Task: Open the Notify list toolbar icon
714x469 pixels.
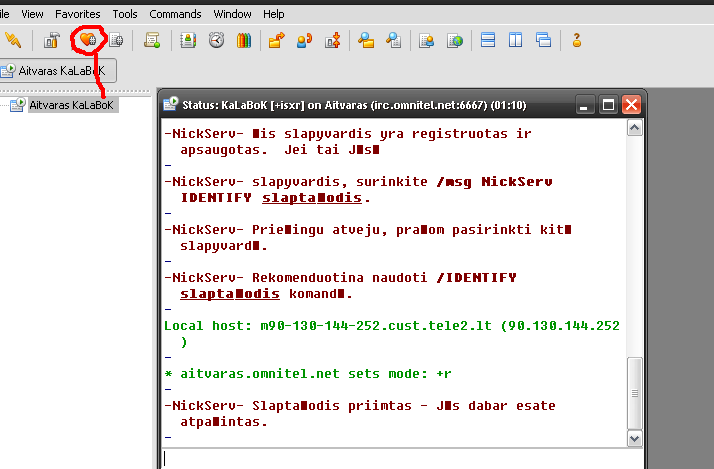Action: coord(427,41)
